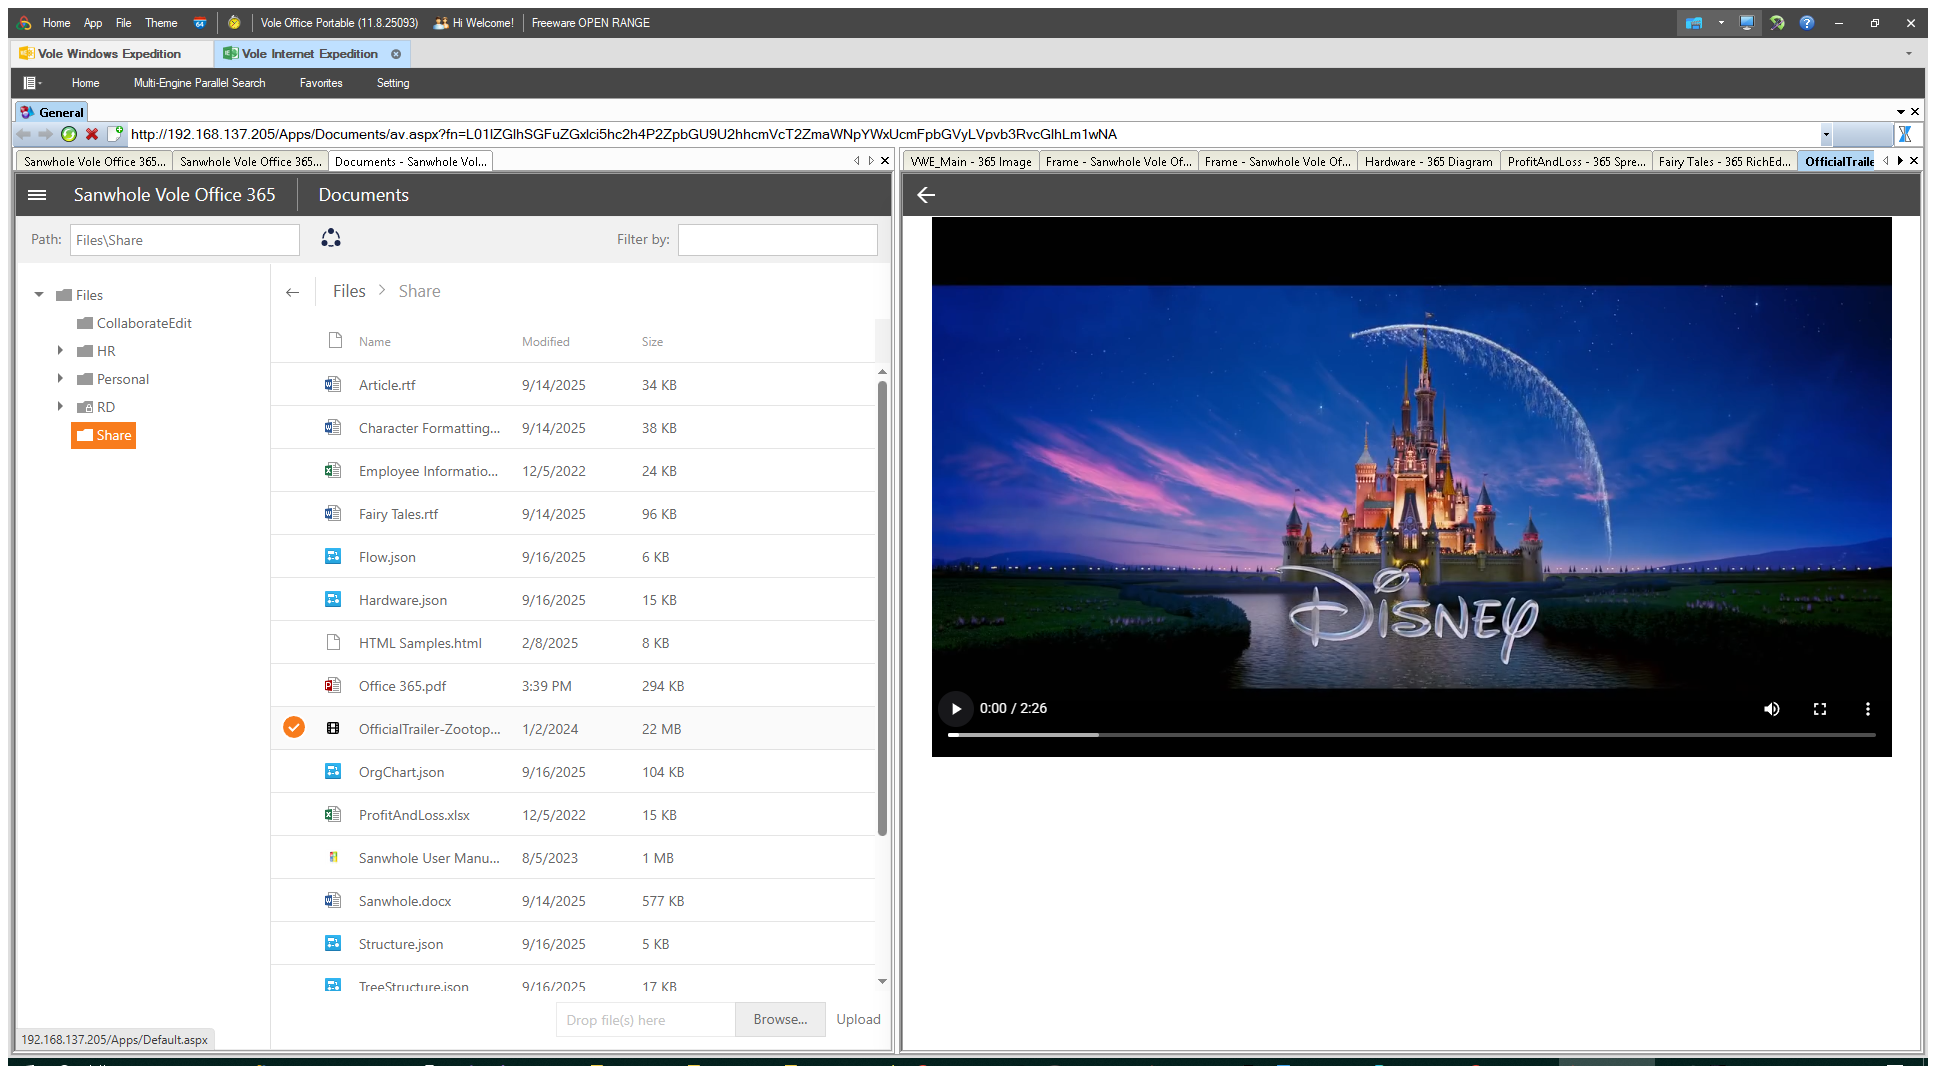Expand the Personal folder in tree
Viewport: 1936px width, 1066px height.
(x=60, y=379)
